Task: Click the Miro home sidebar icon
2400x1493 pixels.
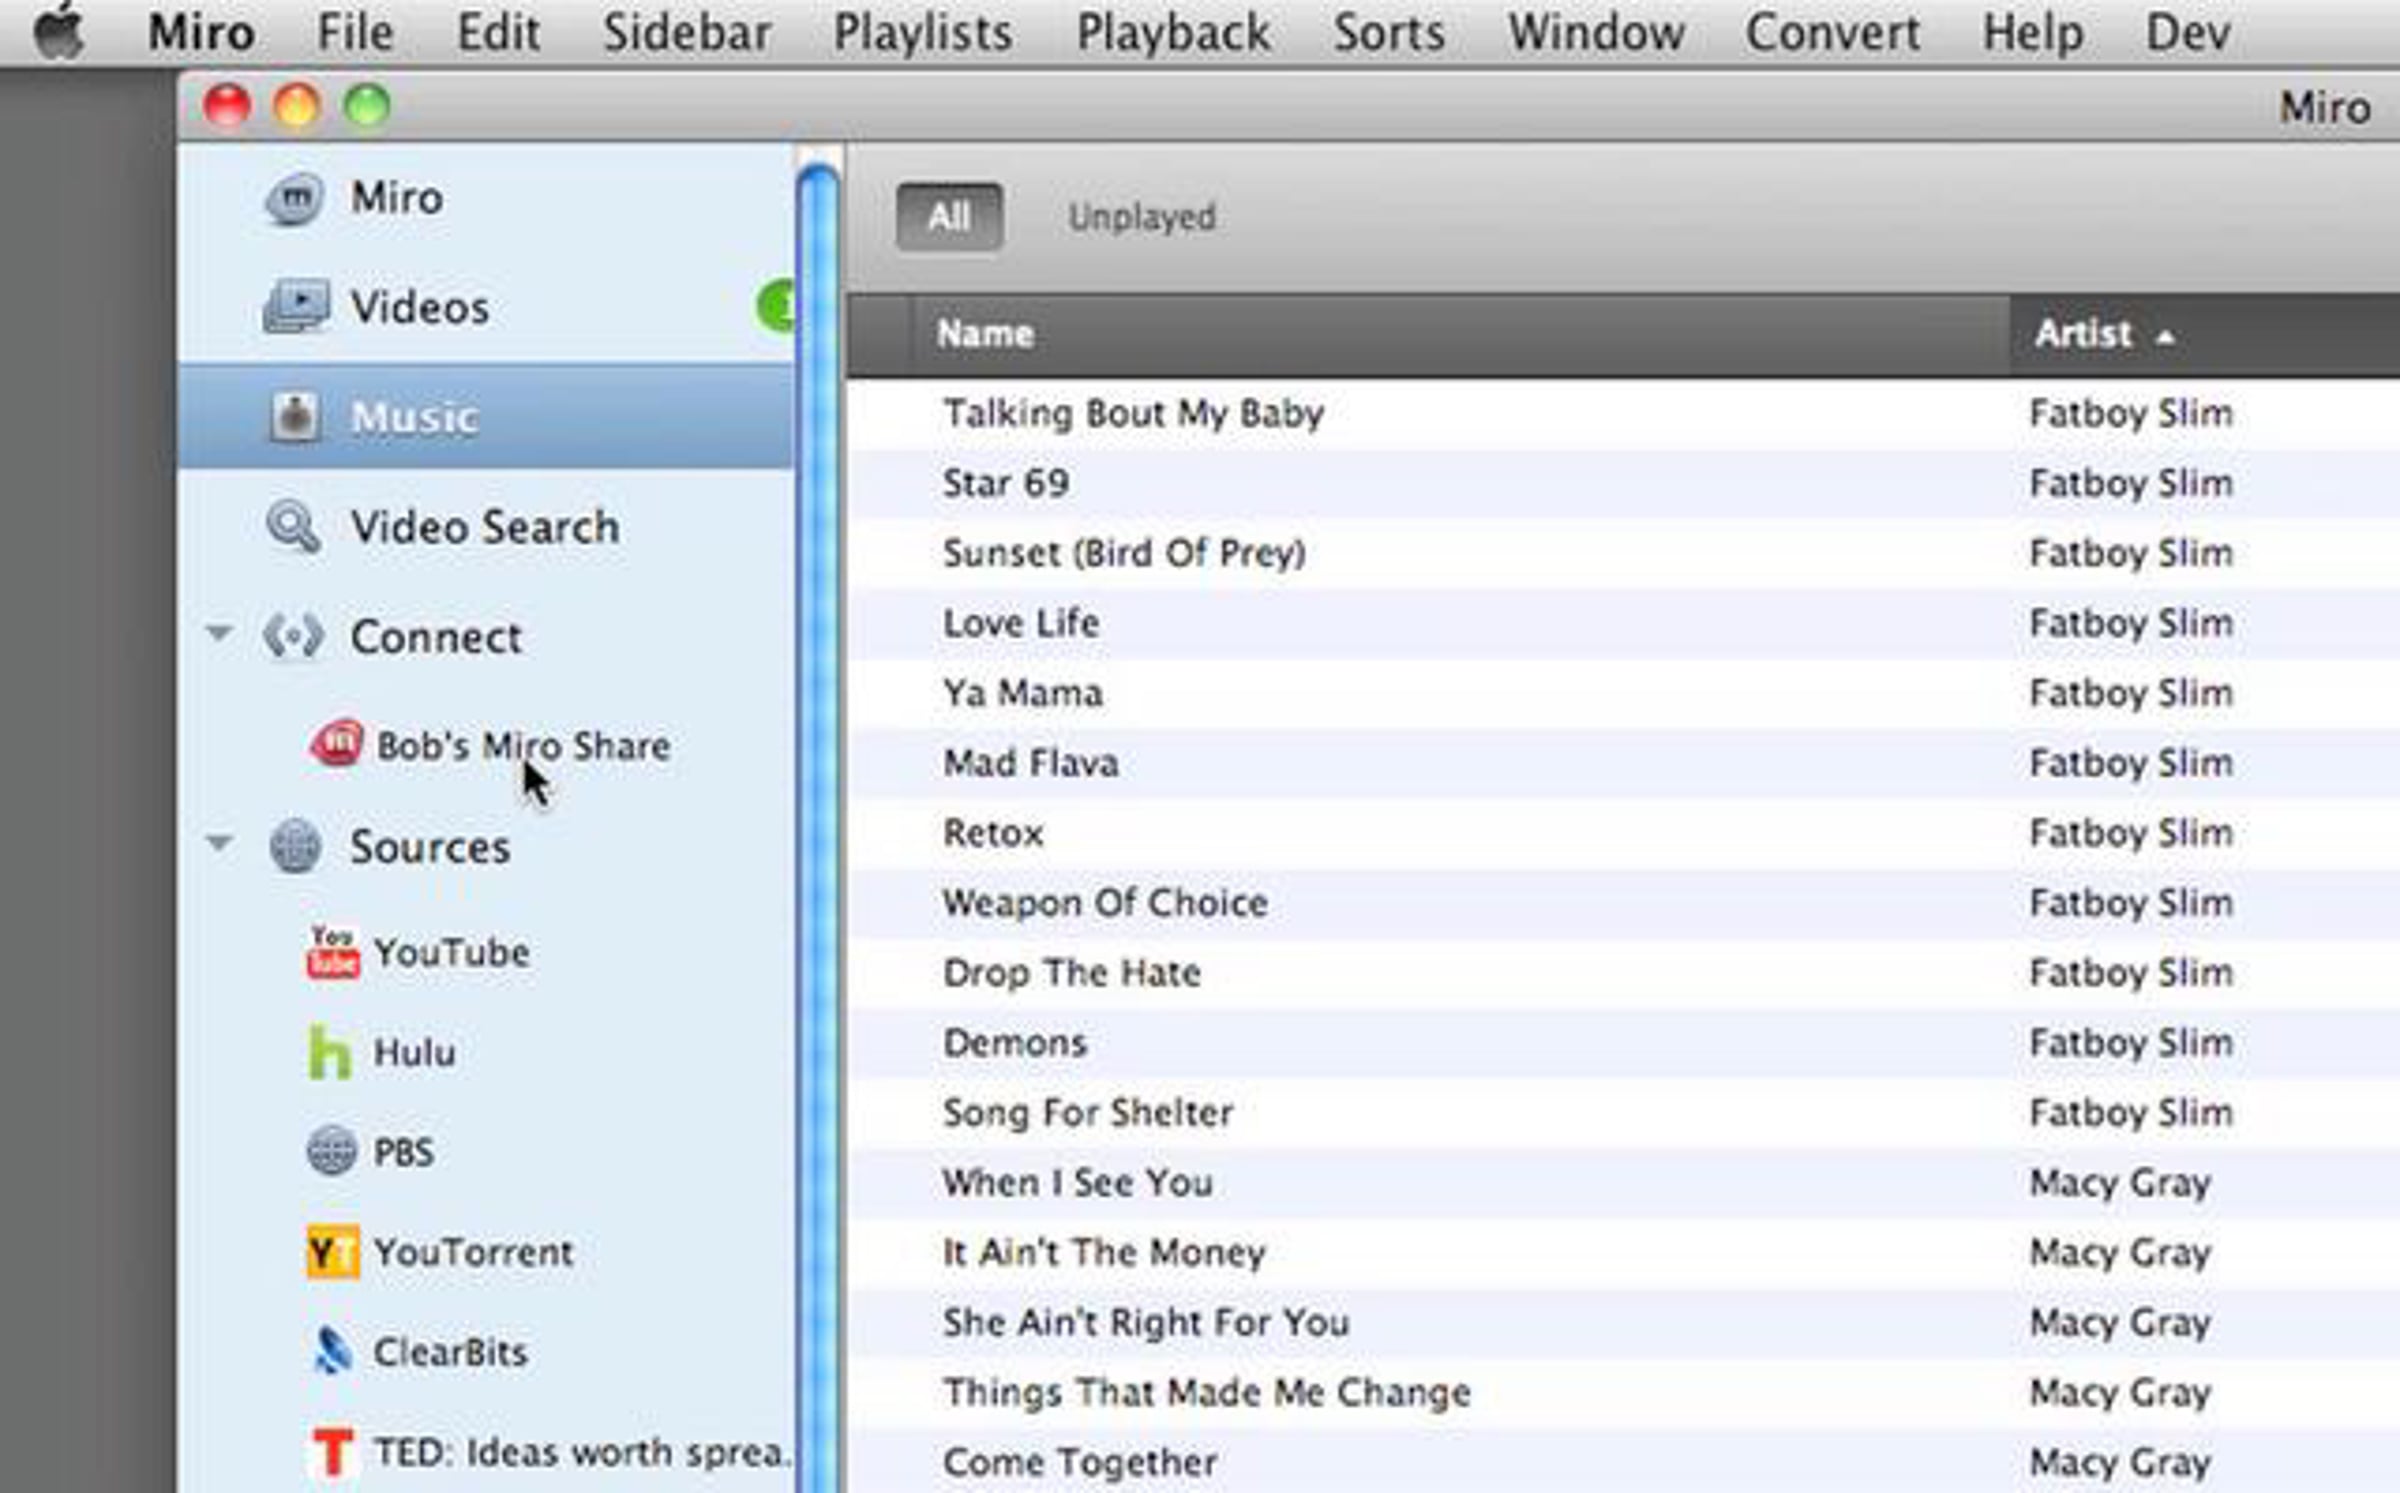Action: click(x=293, y=199)
